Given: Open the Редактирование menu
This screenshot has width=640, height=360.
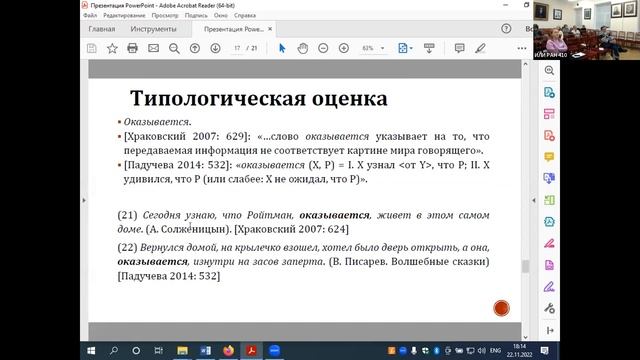Looking at the screenshot, I should [x=124, y=15].
